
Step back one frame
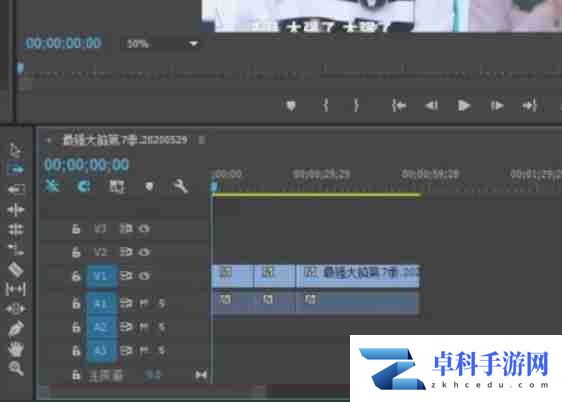click(431, 106)
